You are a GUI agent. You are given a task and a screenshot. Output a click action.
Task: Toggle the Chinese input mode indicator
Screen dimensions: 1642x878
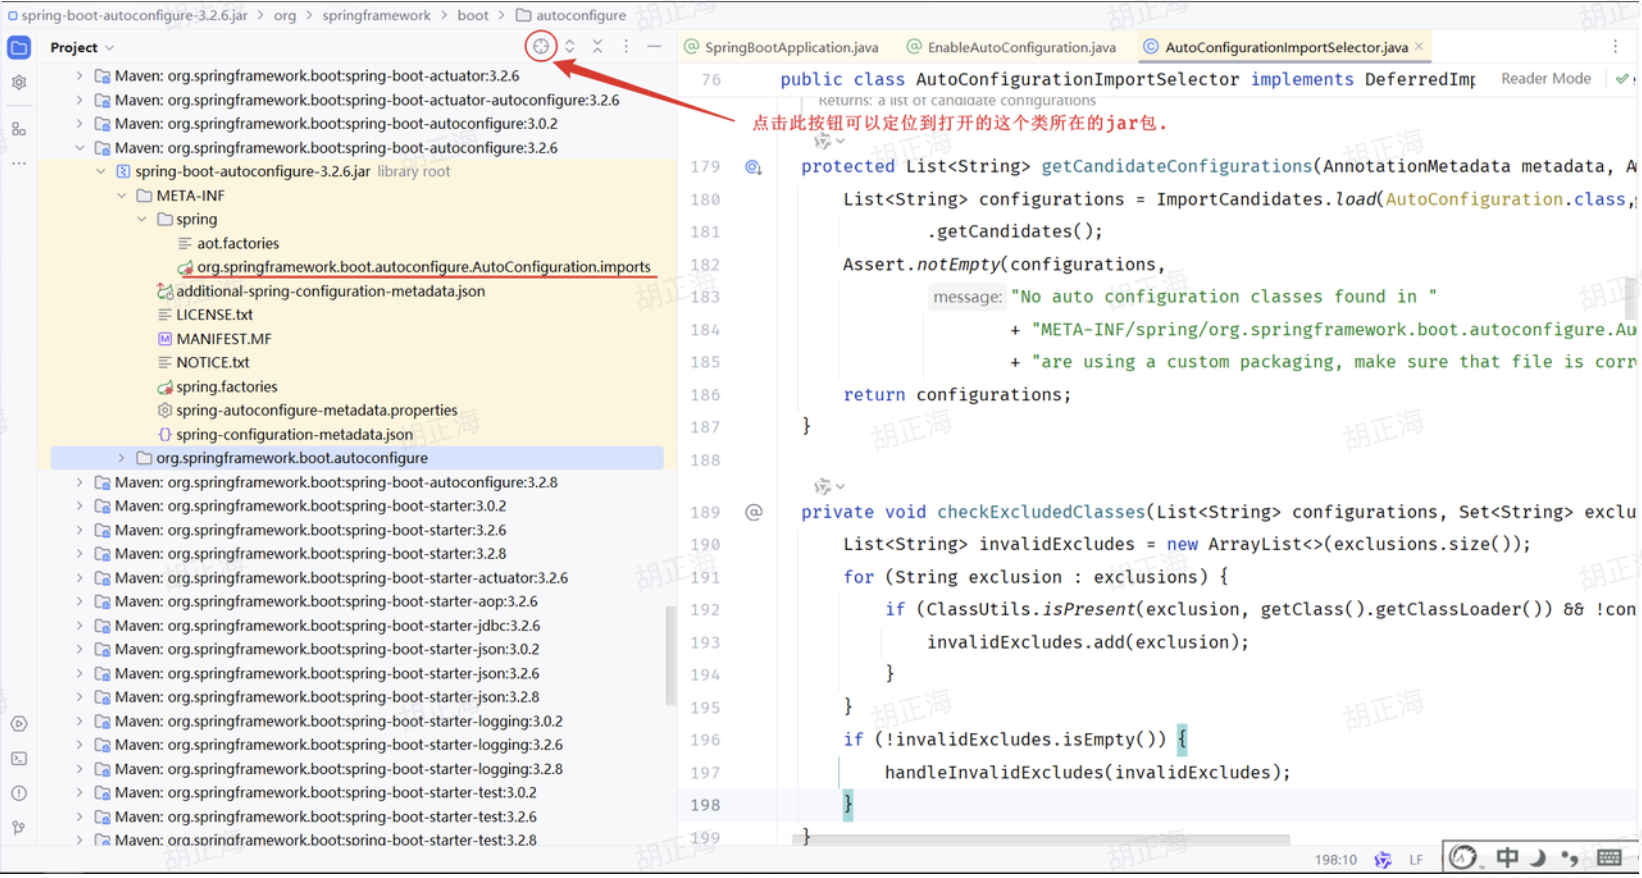tap(1506, 857)
